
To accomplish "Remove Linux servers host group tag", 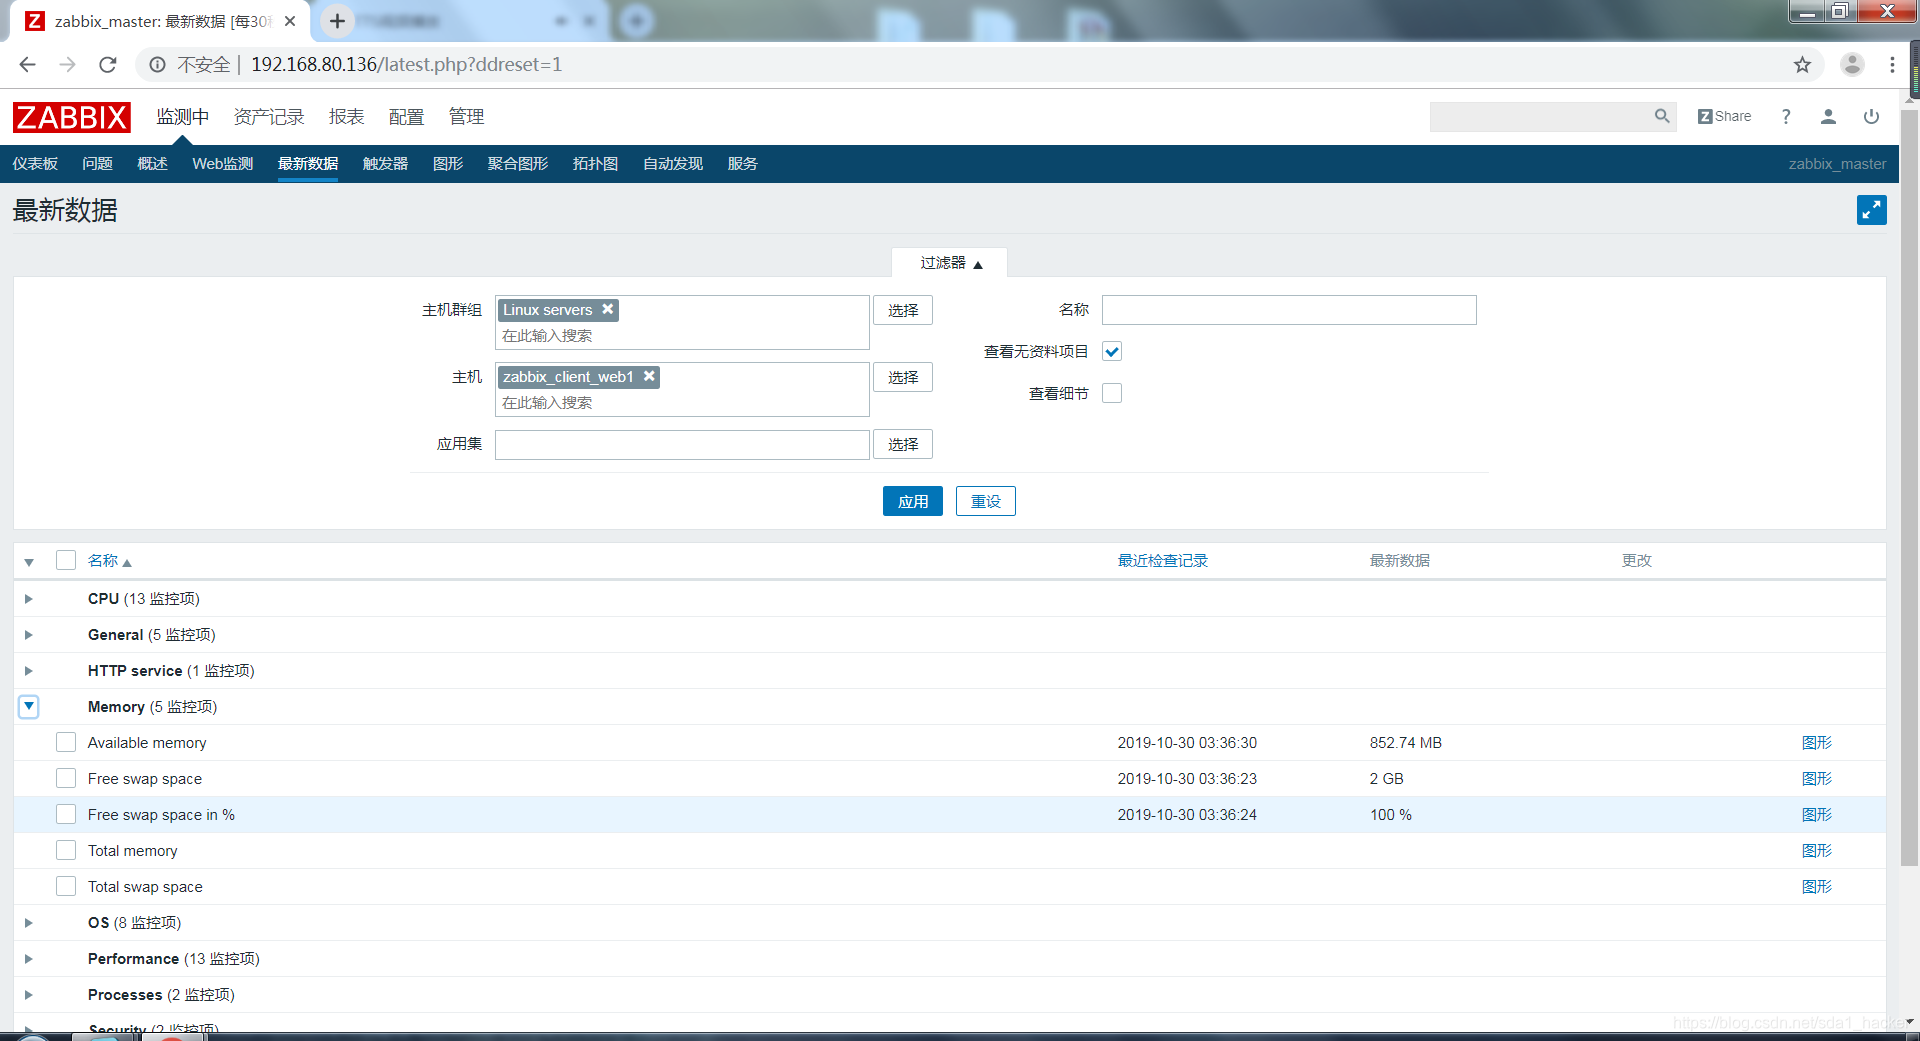I will (607, 310).
